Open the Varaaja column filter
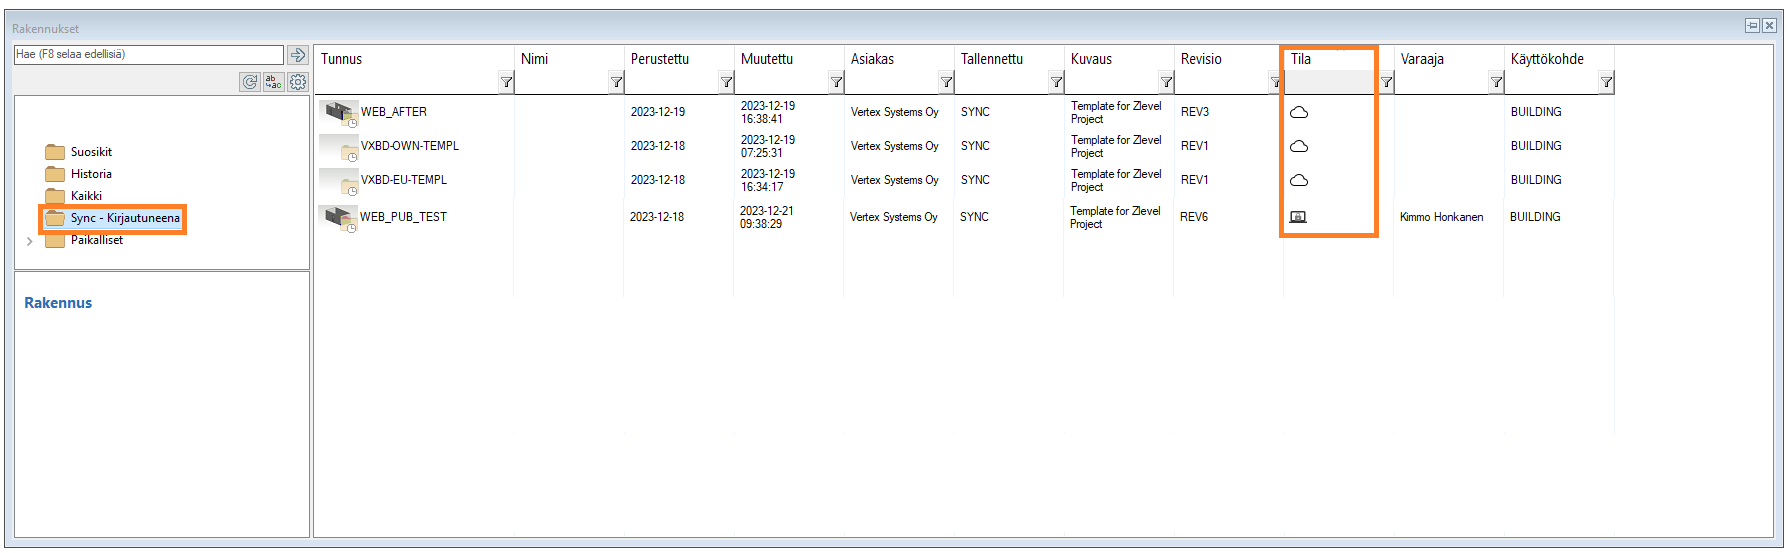This screenshot has width=1788, height=553. (1496, 82)
